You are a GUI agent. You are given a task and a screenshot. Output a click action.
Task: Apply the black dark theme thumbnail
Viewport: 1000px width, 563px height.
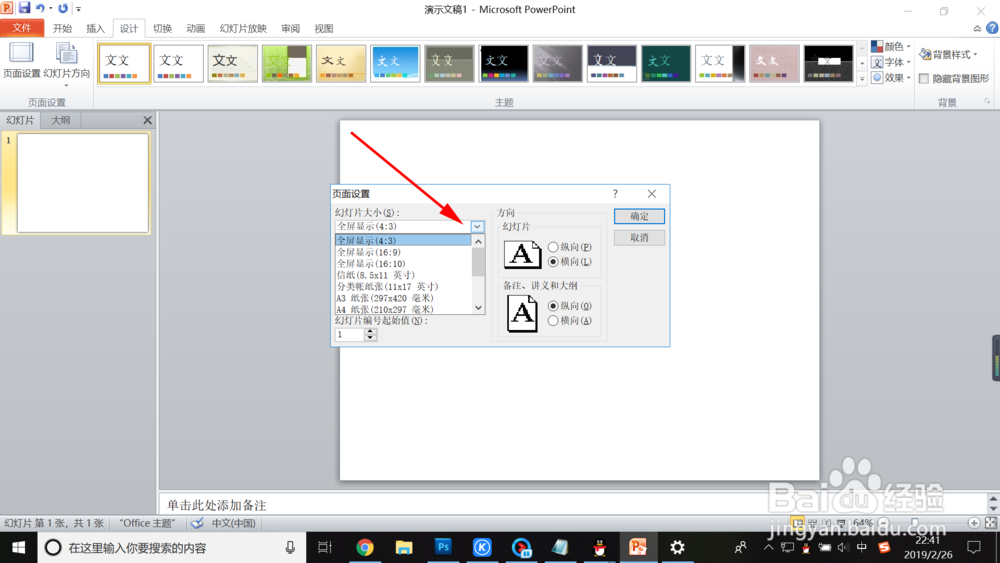(503, 63)
